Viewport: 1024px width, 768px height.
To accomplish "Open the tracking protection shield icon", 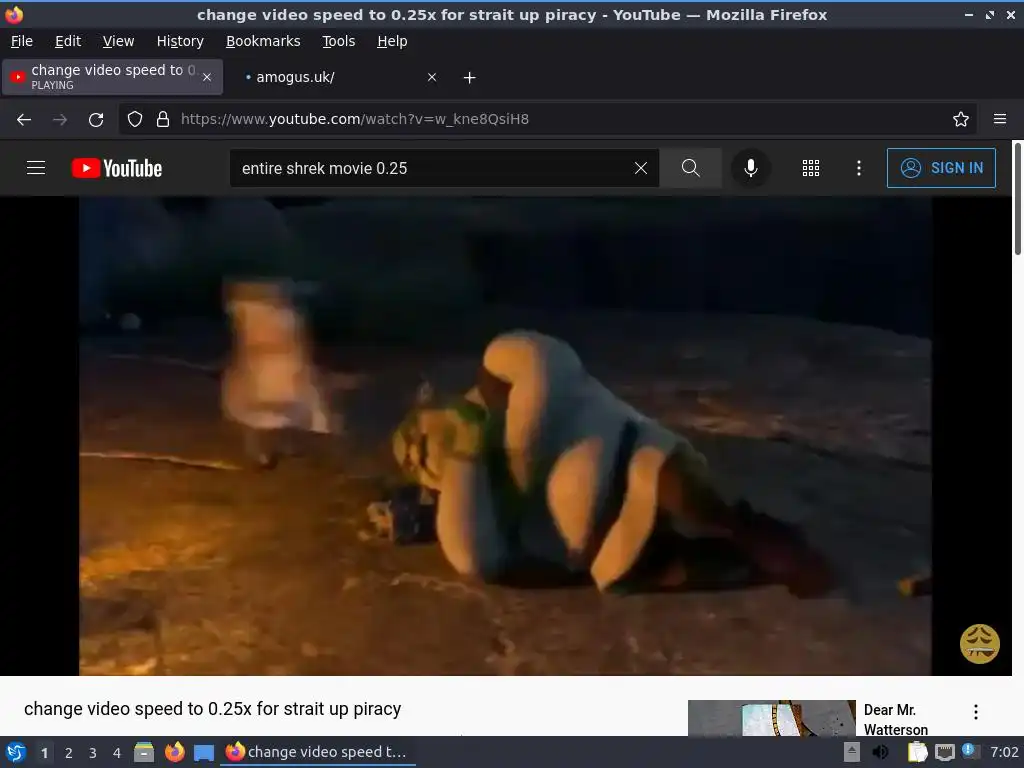I will pyautogui.click(x=135, y=120).
